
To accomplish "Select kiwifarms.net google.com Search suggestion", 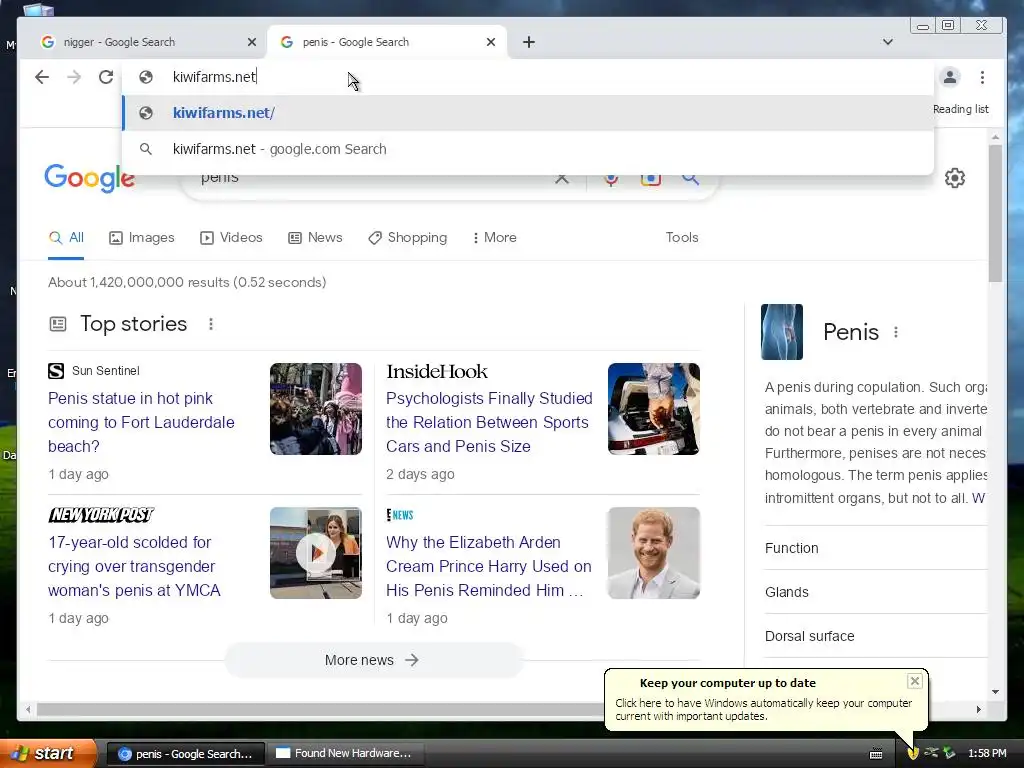I will point(528,149).
